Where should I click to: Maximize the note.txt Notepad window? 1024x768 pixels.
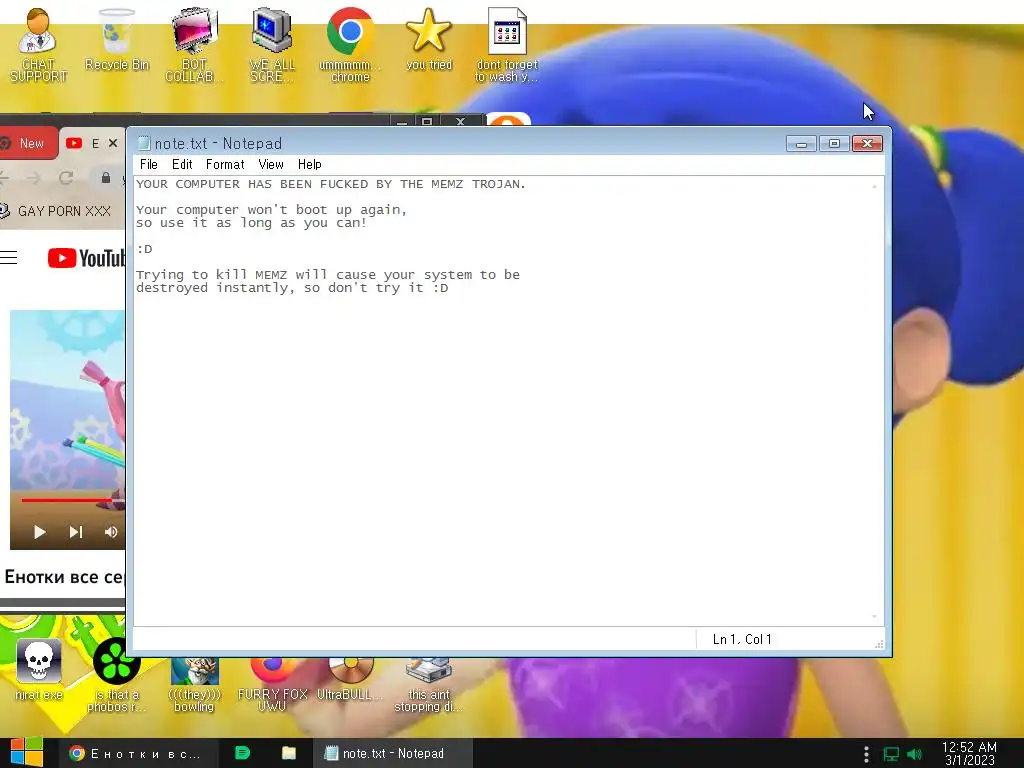click(x=834, y=144)
